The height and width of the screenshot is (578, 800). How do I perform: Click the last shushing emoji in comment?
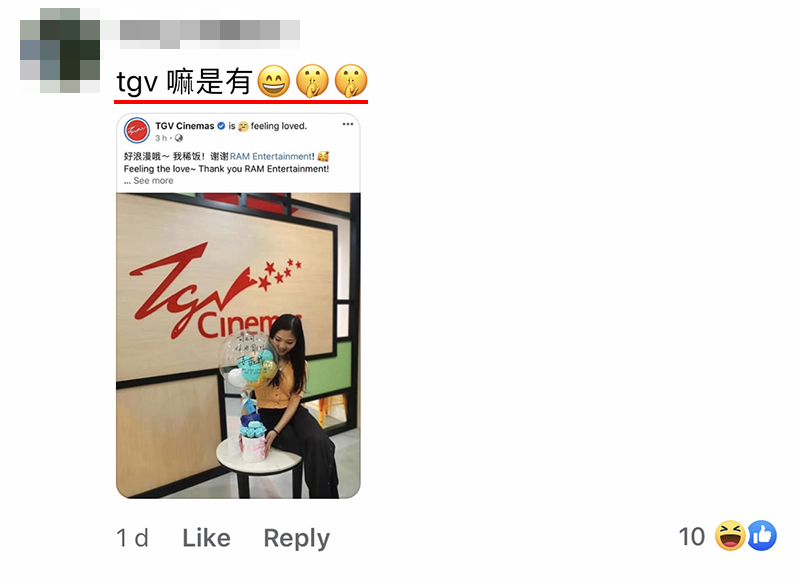351,81
